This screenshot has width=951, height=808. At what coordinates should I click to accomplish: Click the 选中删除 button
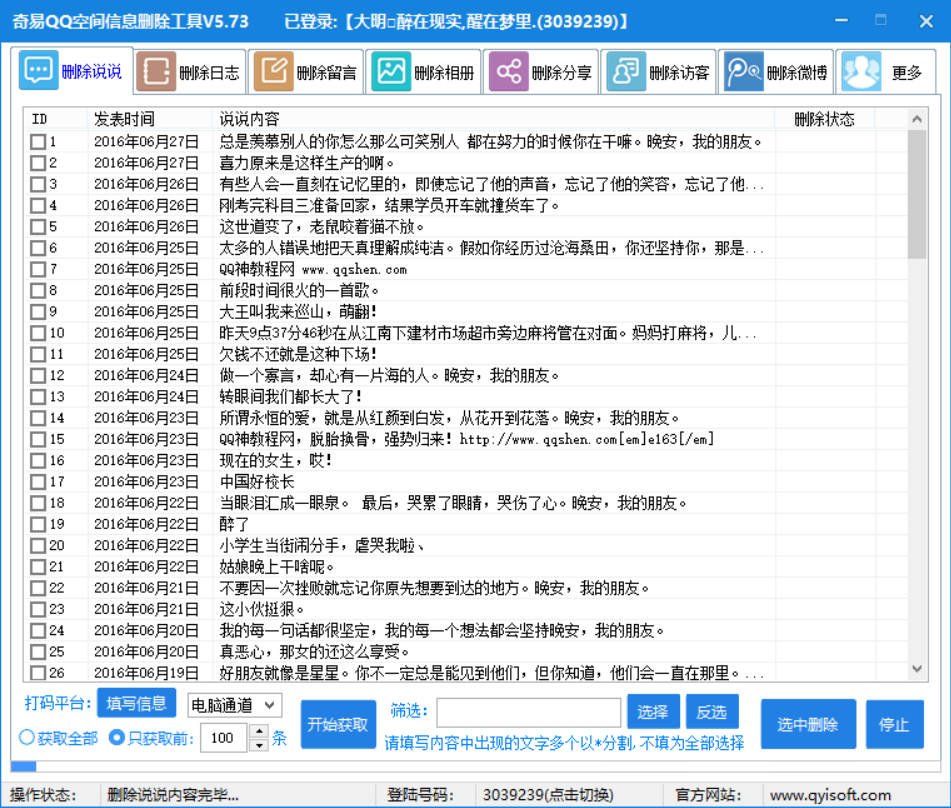click(x=808, y=724)
